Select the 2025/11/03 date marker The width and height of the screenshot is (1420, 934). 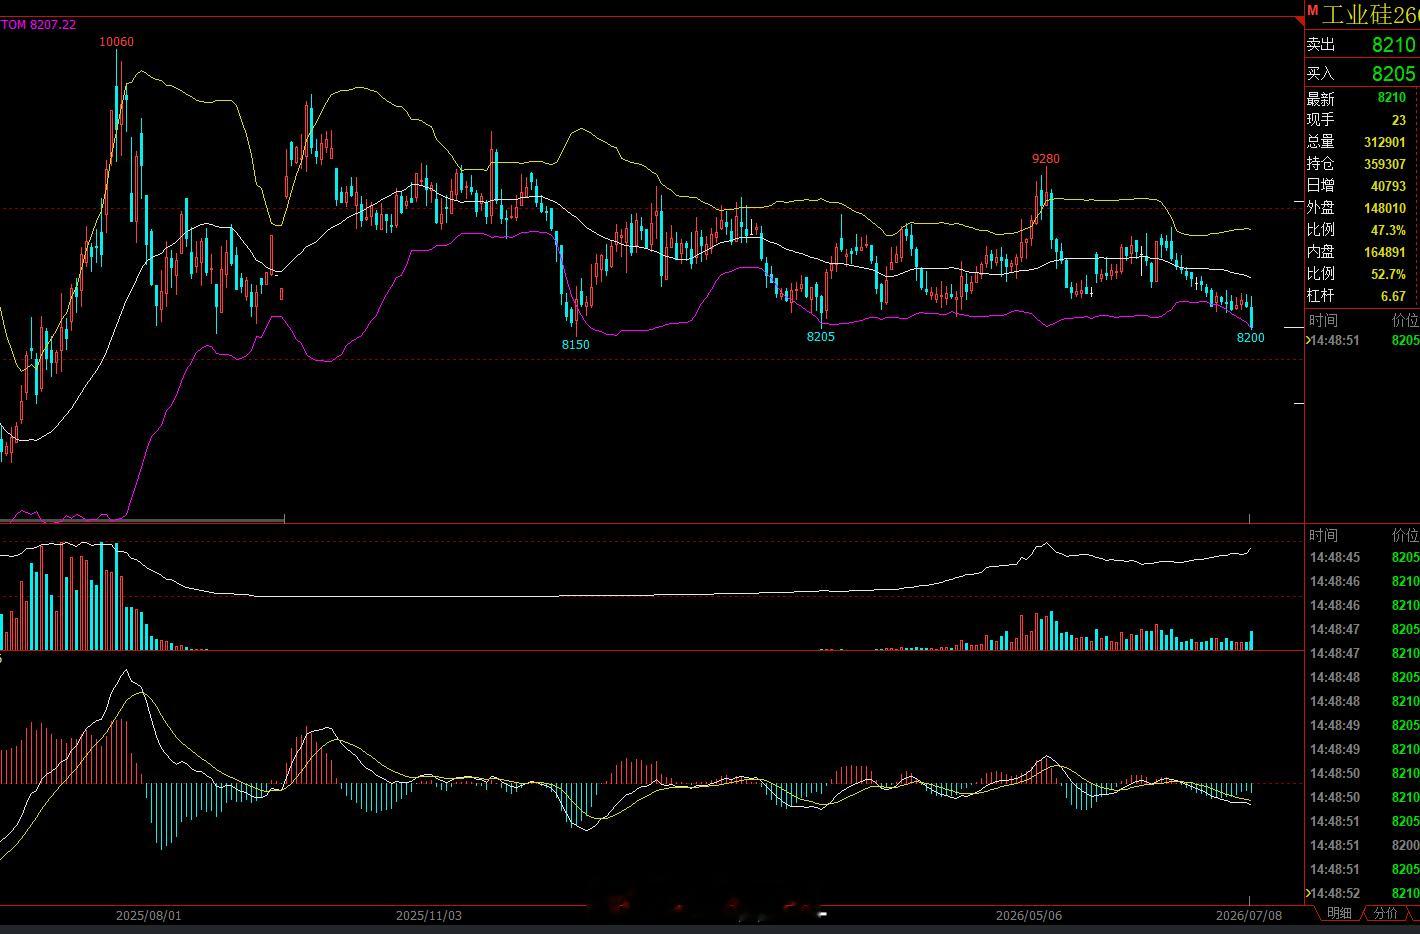(429, 915)
